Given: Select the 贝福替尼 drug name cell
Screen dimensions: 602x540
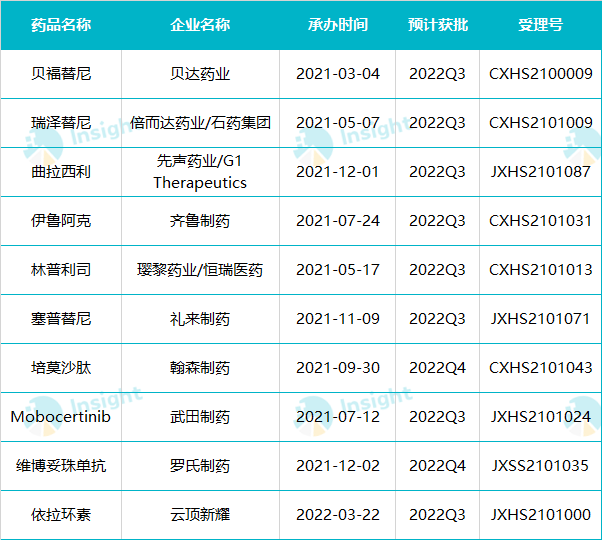Looking at the screenshot, I should (61, 74).
